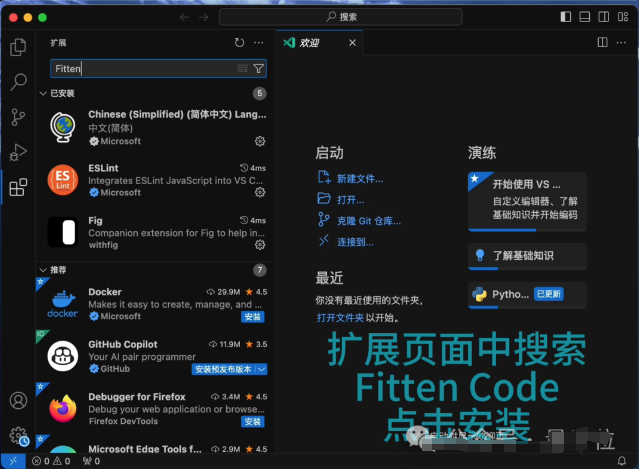The width and height of the screenshot is (639, 469).
Task: Click the open folder link
Action: (340, 317)
